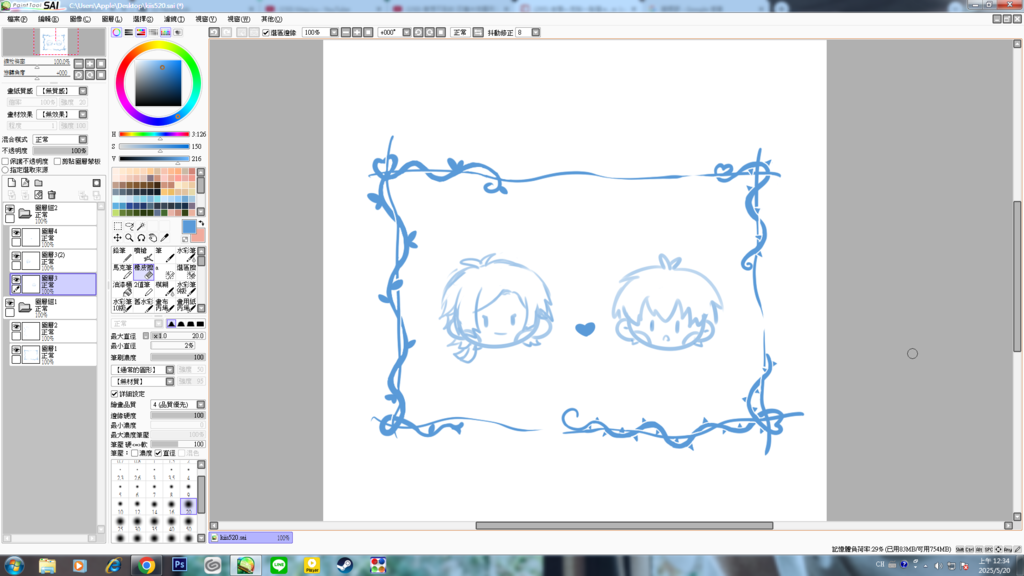
Task: Show the color wheel panel
Action: pyautogui.click(x=116, y=32)
